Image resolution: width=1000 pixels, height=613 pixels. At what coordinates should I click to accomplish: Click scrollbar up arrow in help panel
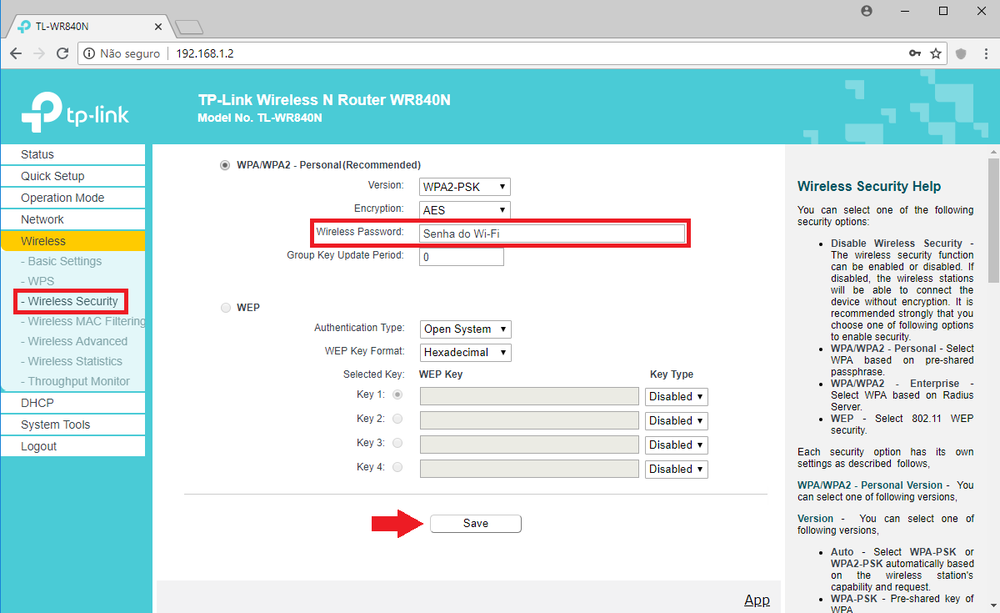click(x=994, y=152)
